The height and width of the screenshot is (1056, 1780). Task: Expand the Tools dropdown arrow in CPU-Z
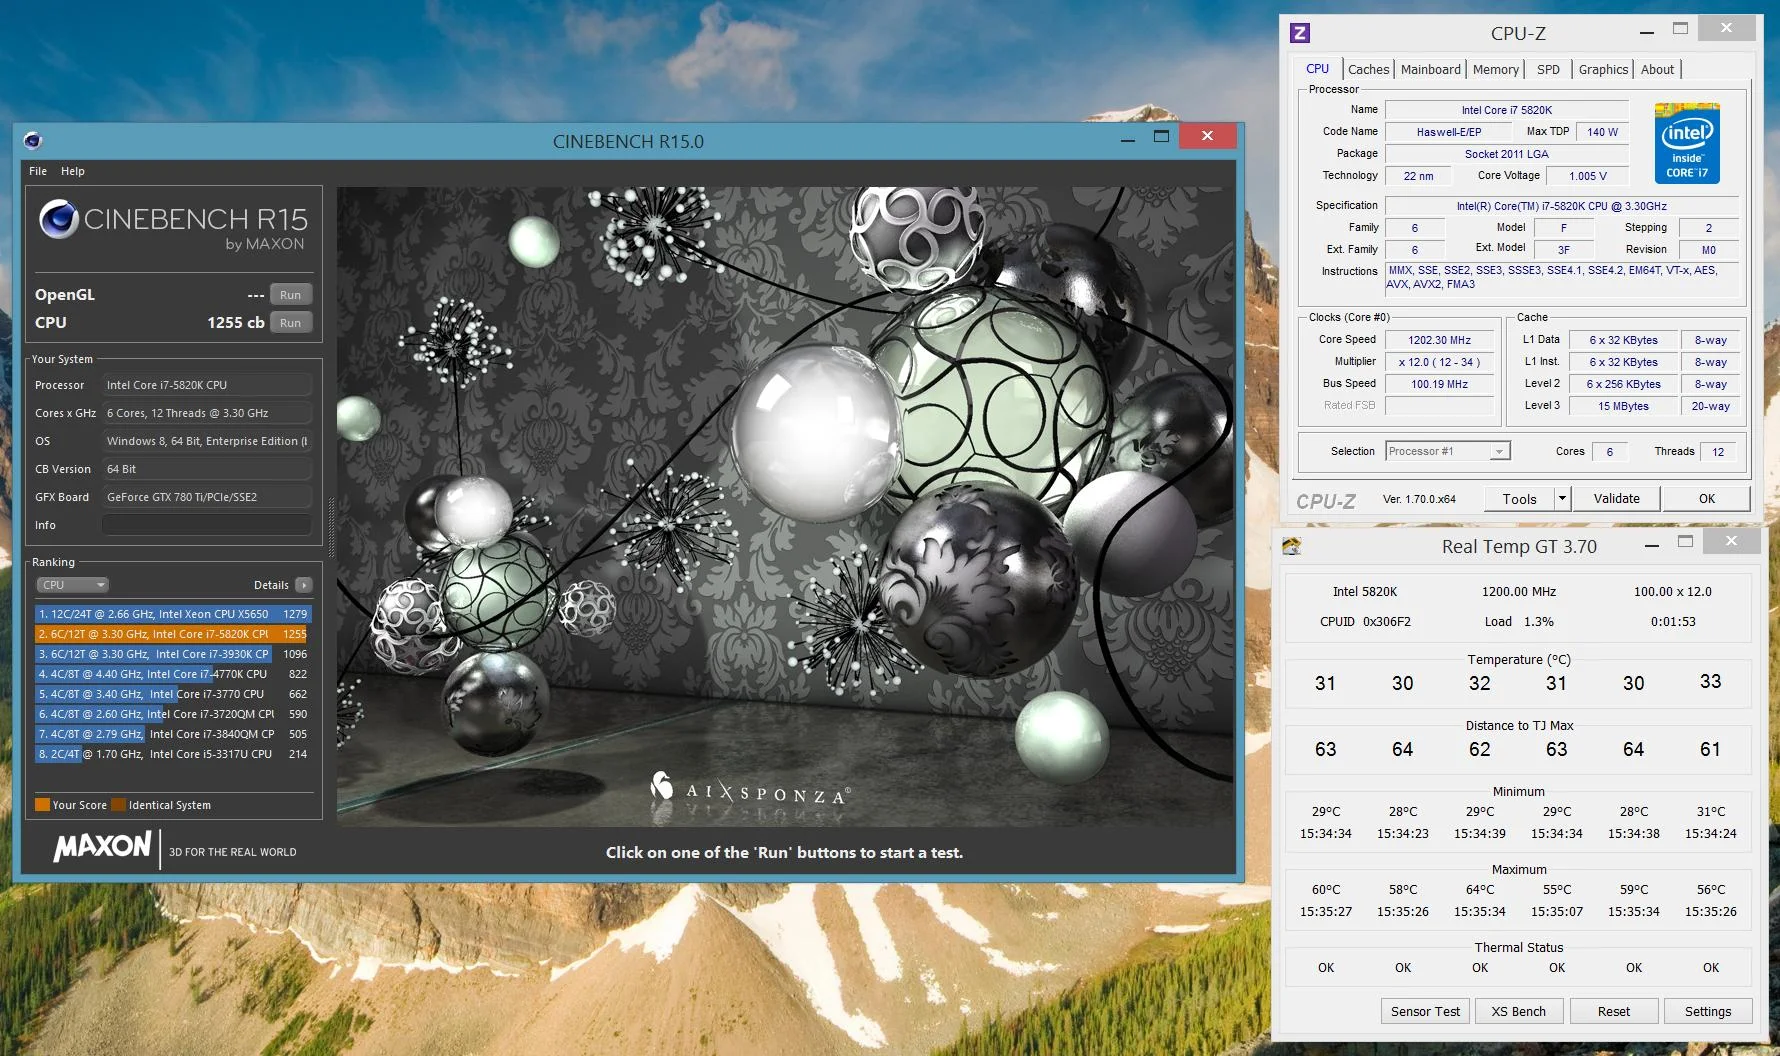click(1562, 498)
